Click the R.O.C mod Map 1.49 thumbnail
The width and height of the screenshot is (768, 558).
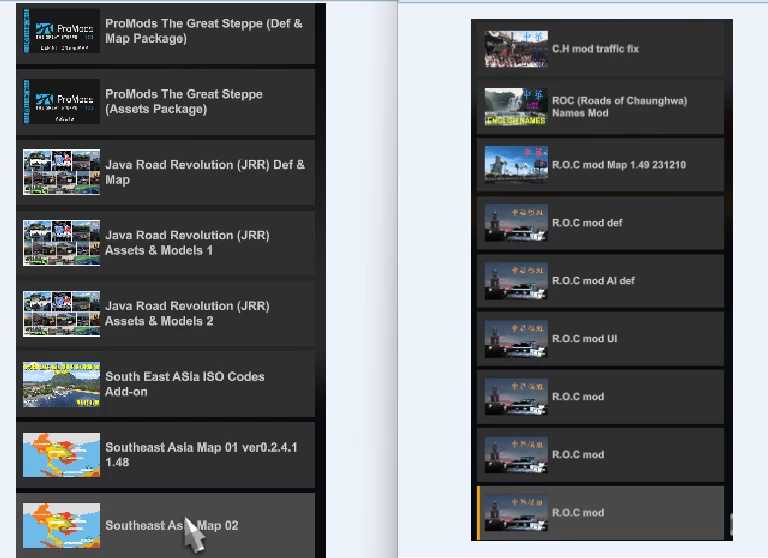click(516, 165)
